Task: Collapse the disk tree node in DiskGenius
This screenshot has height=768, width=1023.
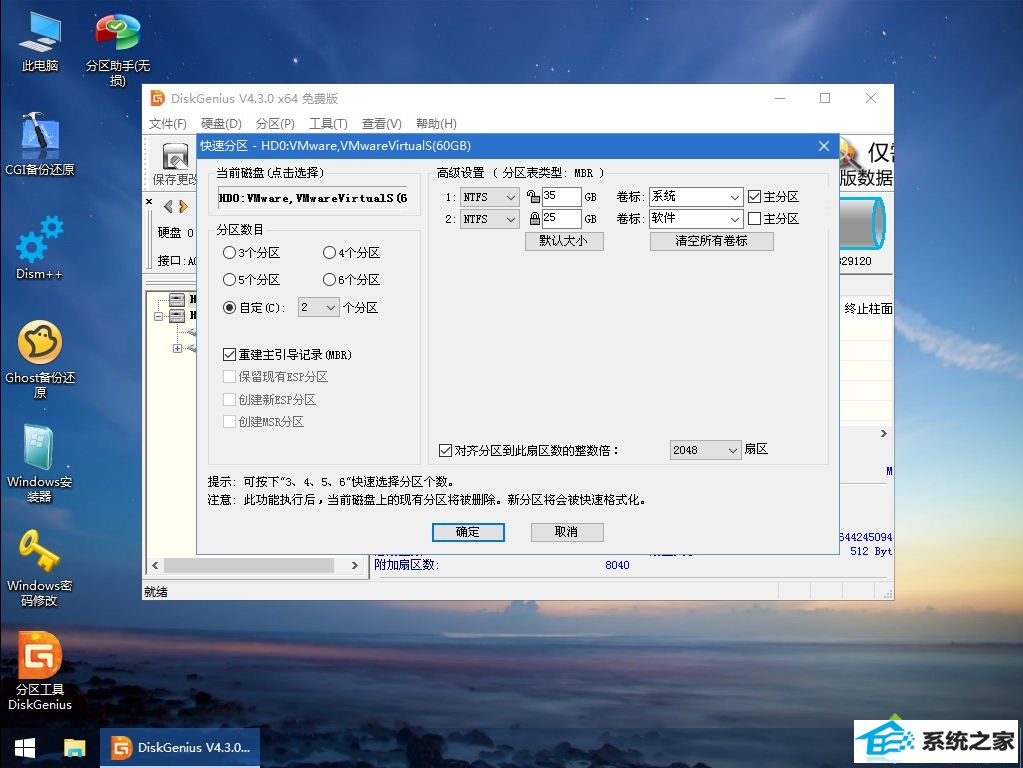Action: (x=159, y=316)
